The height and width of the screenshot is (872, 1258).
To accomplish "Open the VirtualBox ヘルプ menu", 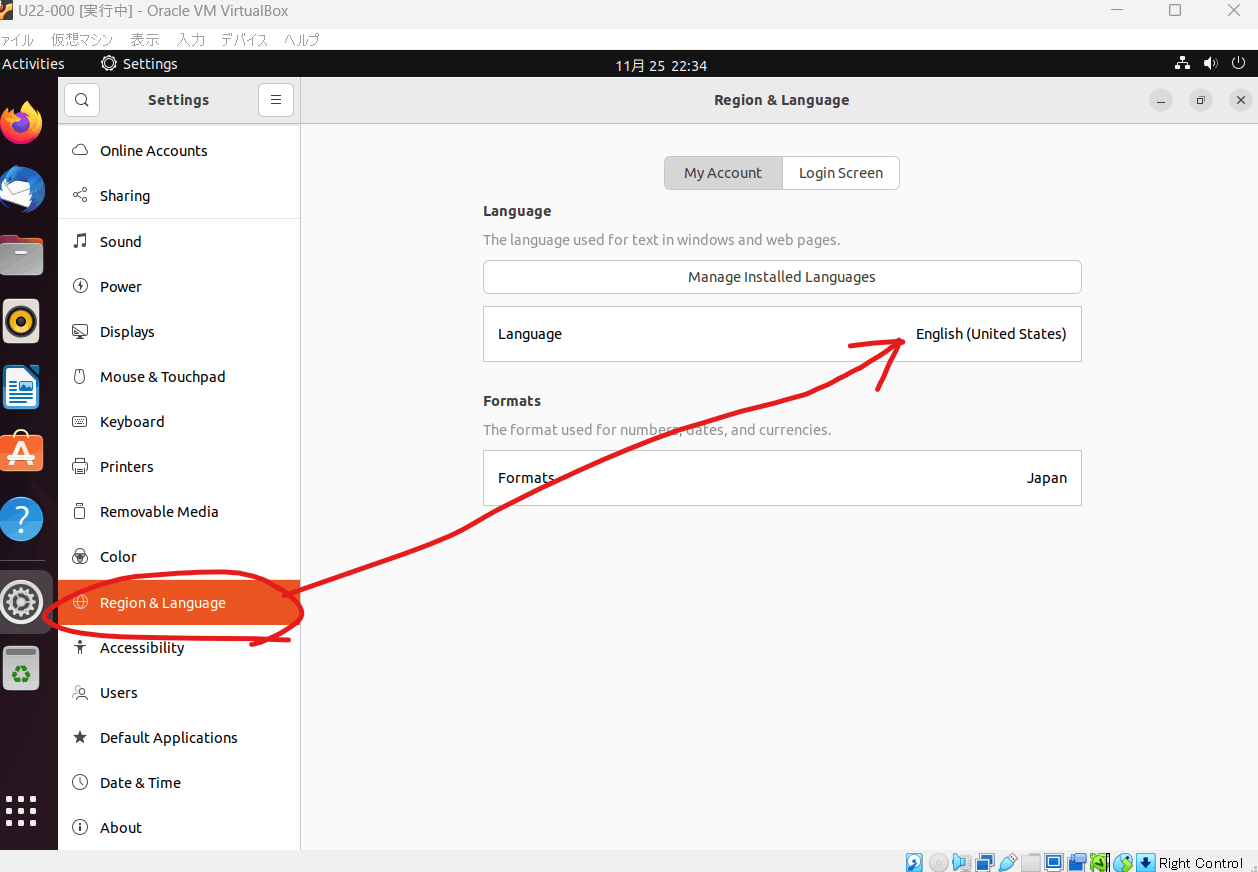I will click(x=301, y=40).
